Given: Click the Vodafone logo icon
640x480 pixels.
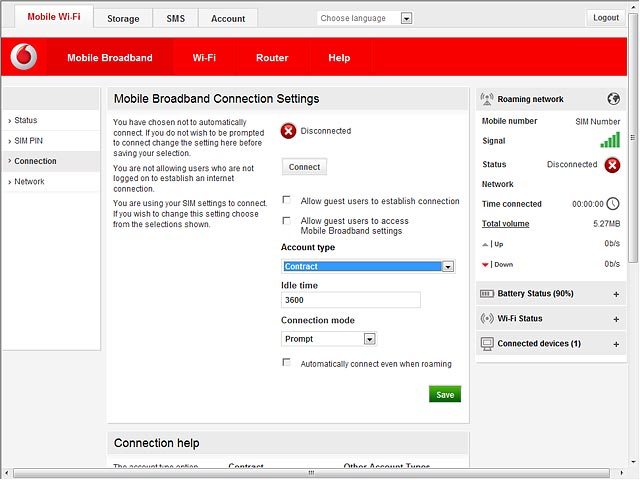Looking at the screenshot, I should click(x=24, y=56).
